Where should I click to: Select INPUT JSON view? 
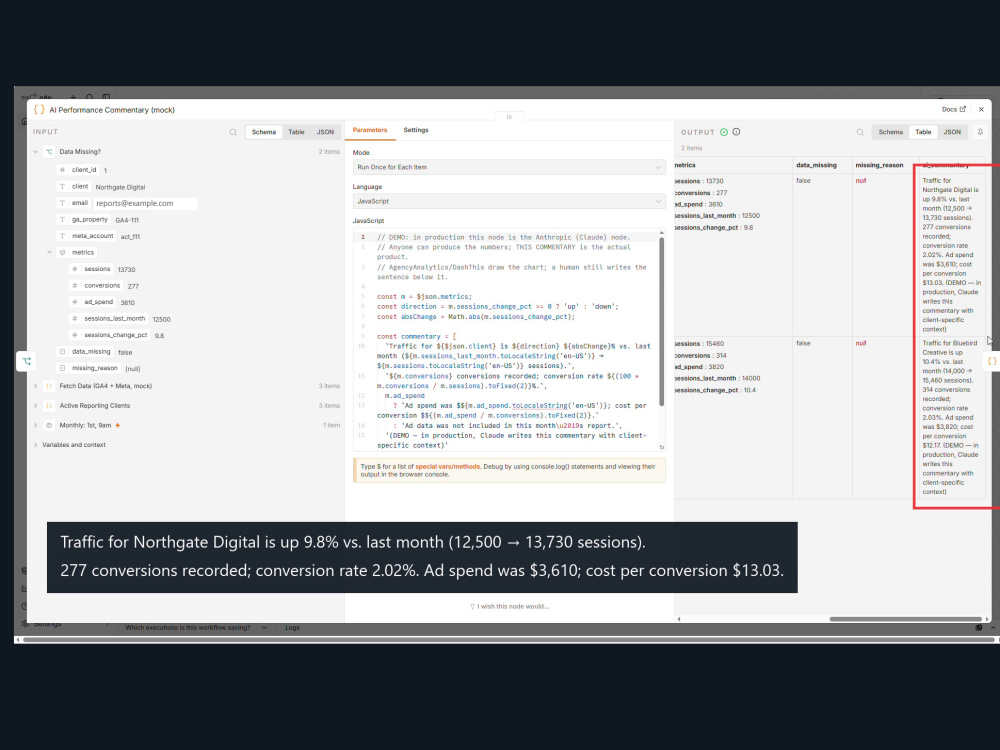(x=325, y=132)
